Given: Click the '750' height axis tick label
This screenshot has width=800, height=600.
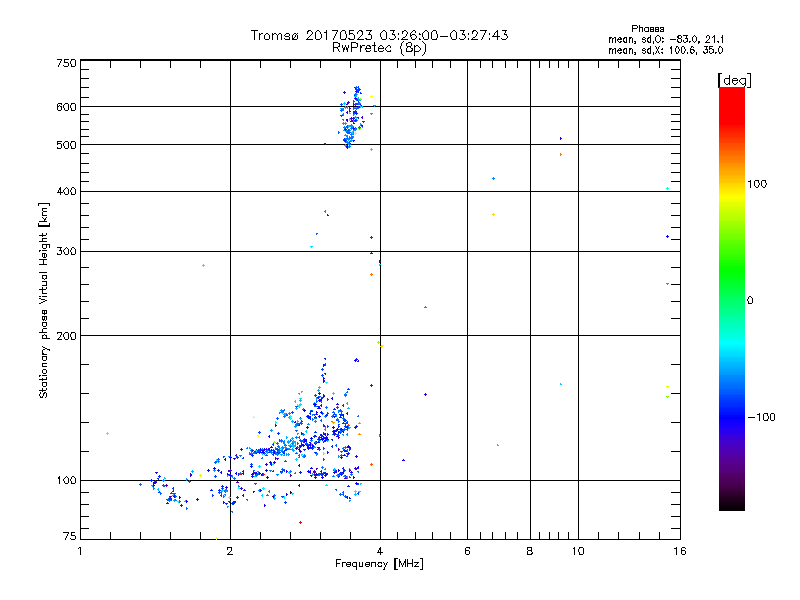Looking at the screenshot, I should click(x=66, y=63).
